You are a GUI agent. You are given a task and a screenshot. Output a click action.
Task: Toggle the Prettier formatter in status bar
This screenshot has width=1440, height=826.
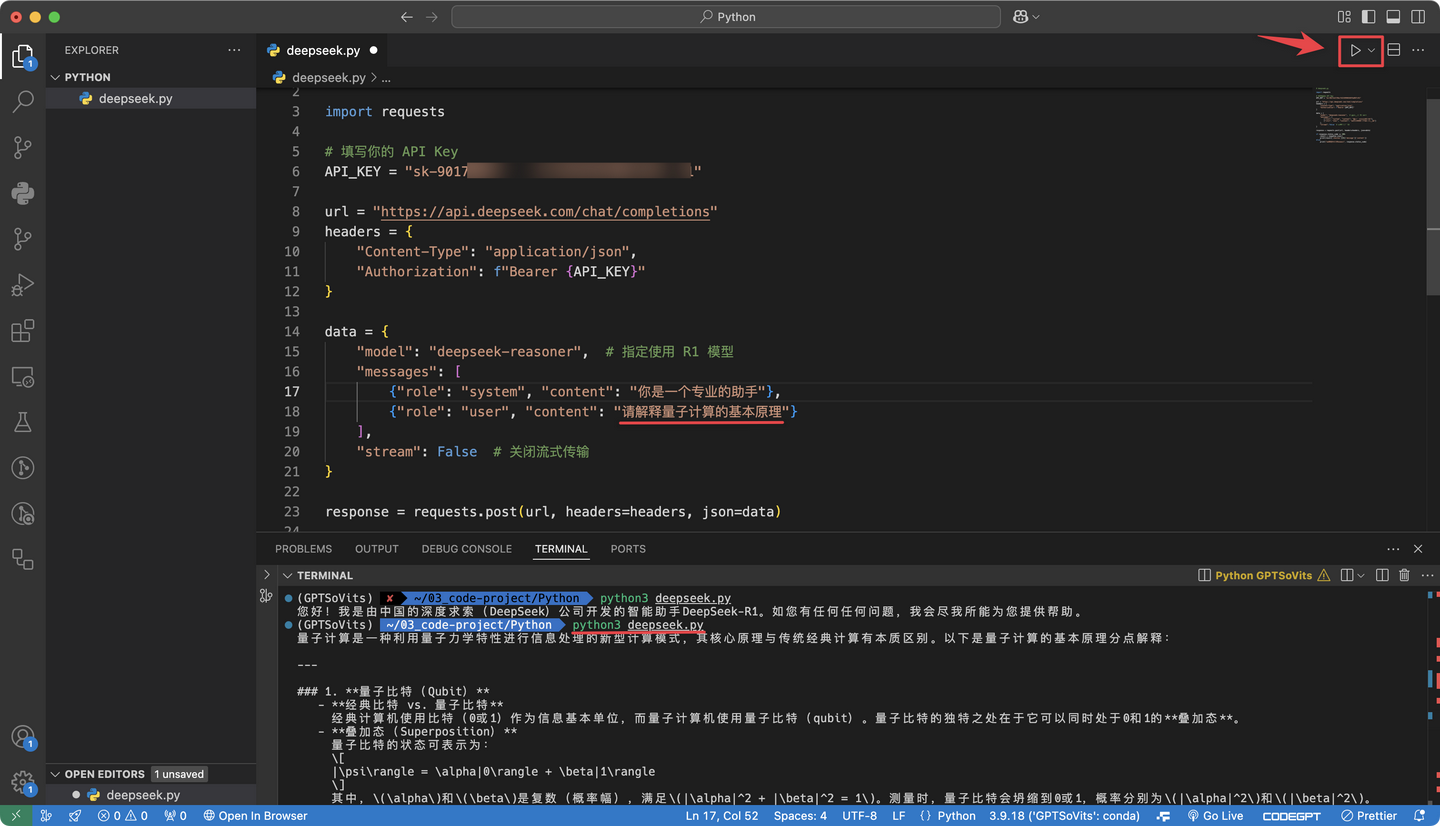pos(1369,815)
